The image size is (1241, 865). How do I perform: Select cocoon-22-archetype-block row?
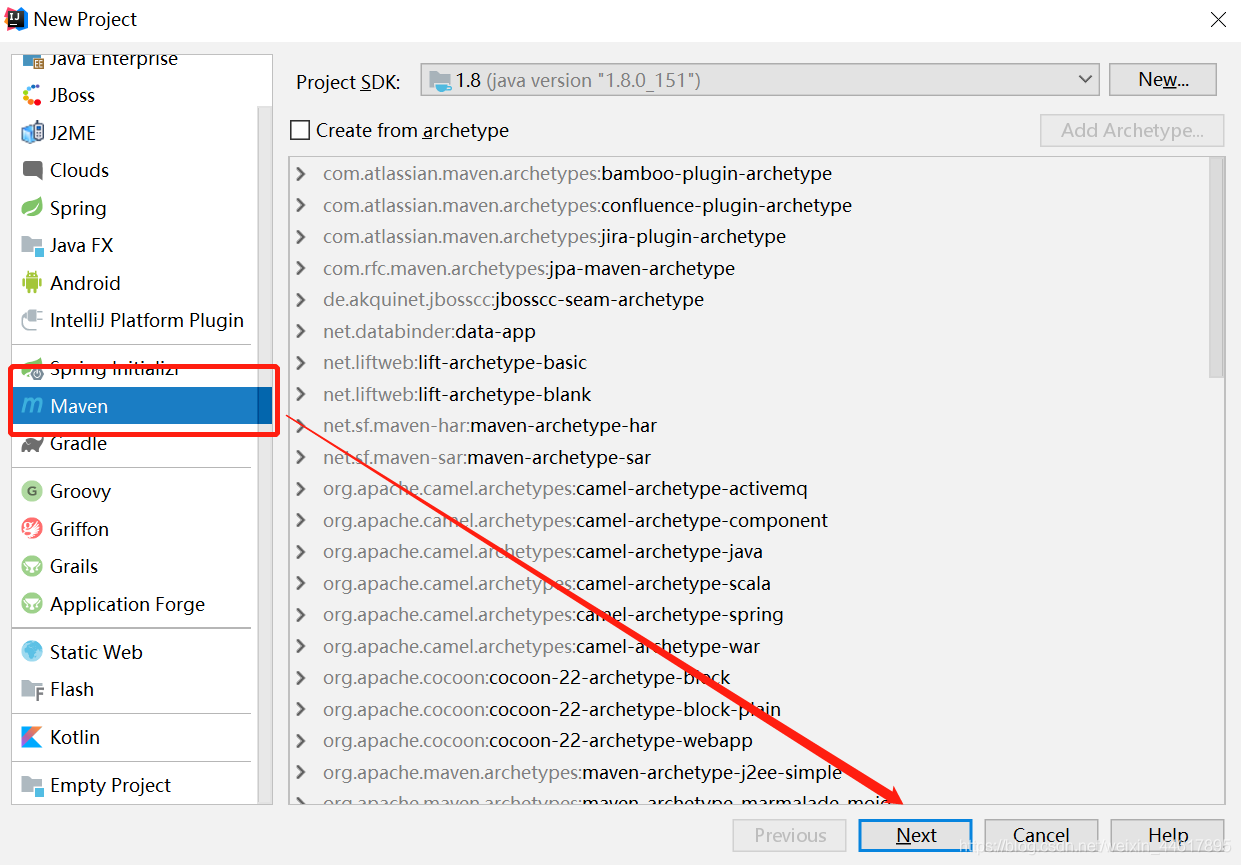pyautogui.click(x=748, y=678)
